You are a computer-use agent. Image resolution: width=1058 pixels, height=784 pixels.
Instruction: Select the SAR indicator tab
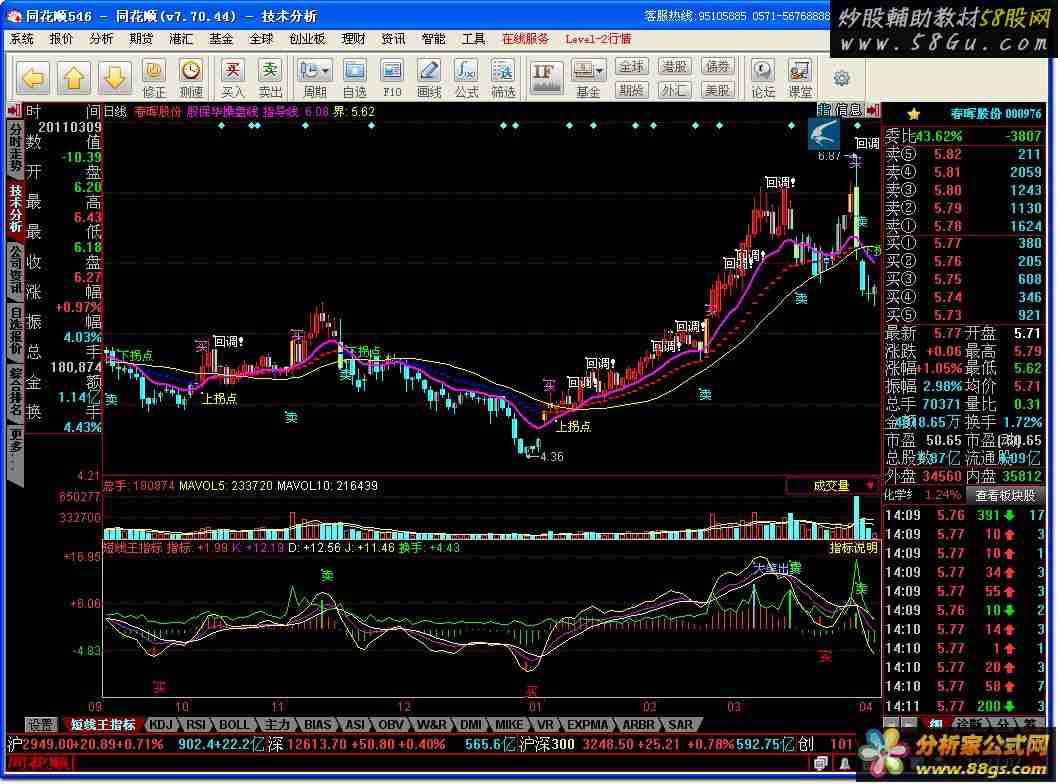pyautogui.click(x=680, y=725)
